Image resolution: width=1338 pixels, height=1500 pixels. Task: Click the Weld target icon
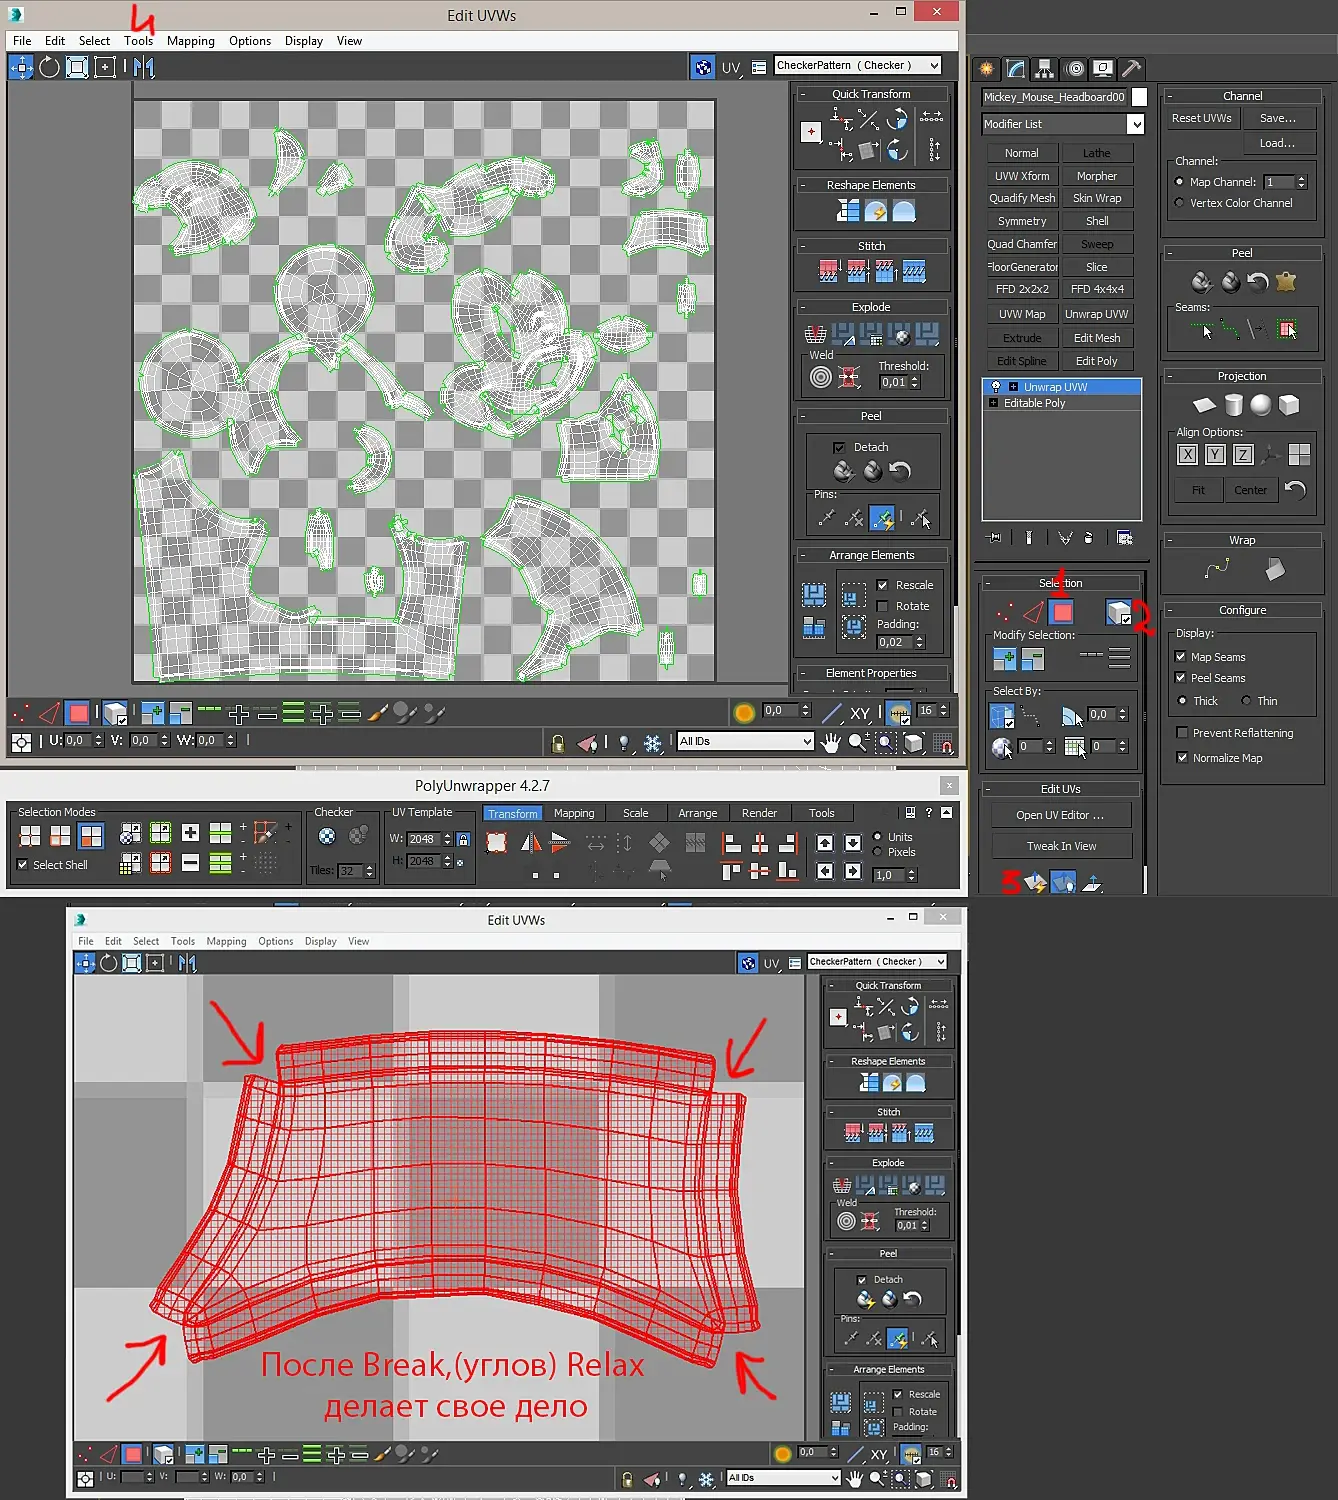click(x=820, y=377)
